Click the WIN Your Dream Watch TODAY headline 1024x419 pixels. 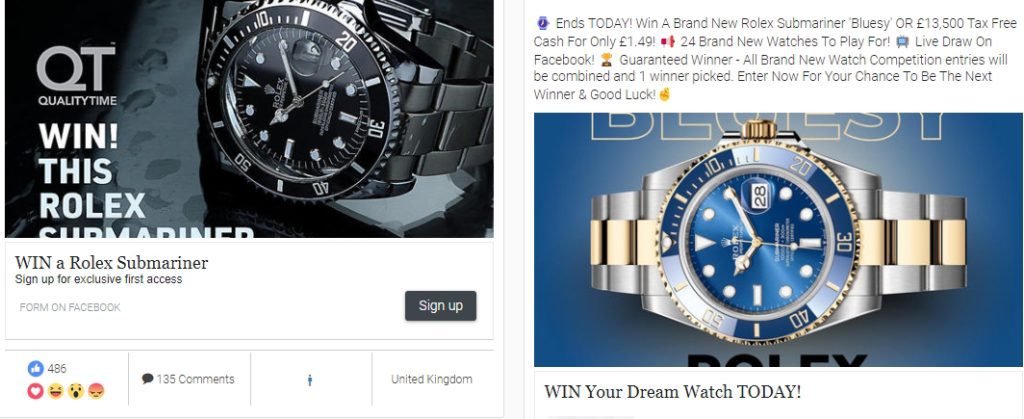pyautogui.click(x=673, y=392)
